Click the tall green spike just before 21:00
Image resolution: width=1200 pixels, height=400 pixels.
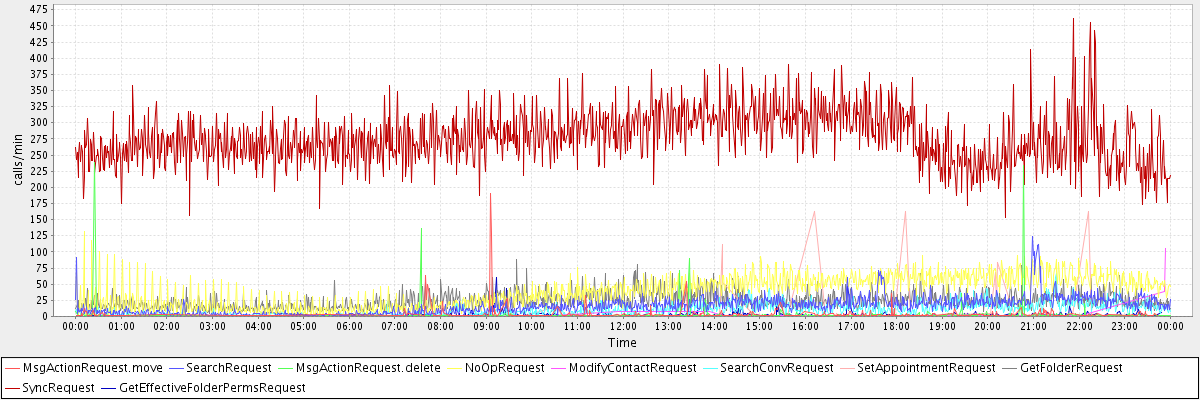click(x=1024, y=187)
